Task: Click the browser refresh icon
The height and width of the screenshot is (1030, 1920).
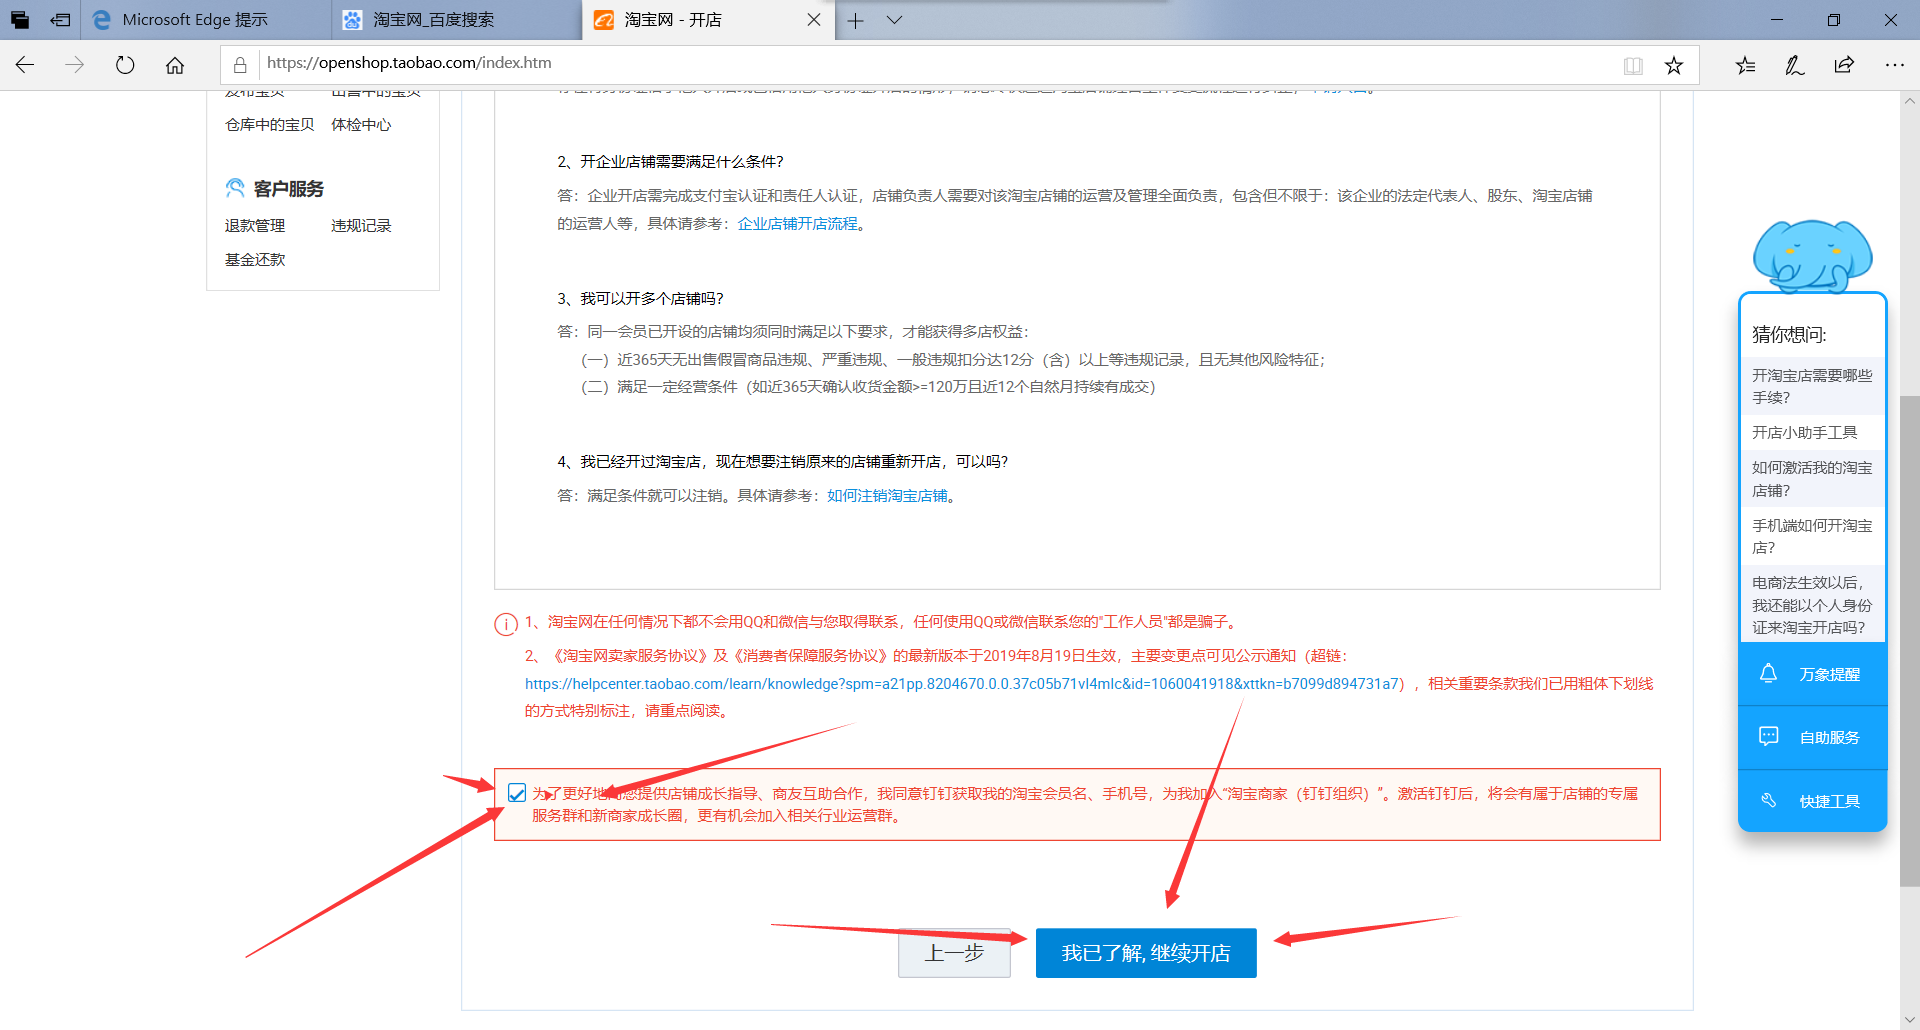Action: (125, 65)
